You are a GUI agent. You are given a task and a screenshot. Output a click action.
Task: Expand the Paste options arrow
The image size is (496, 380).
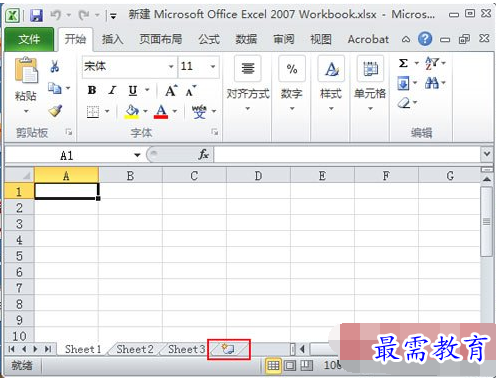point(26,111)
